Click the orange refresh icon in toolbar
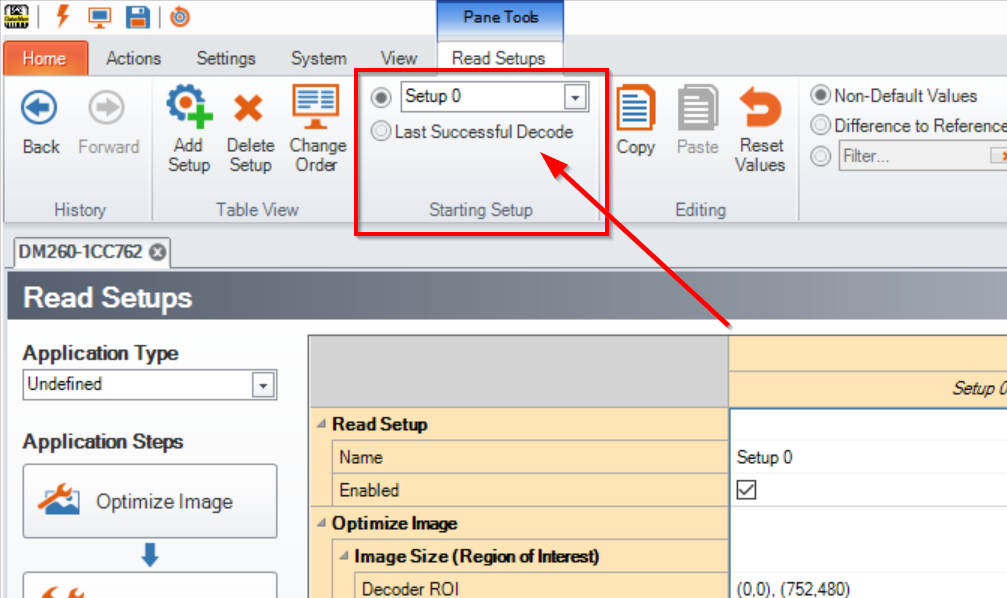The image size is (1007, 598). coord(181,16)
